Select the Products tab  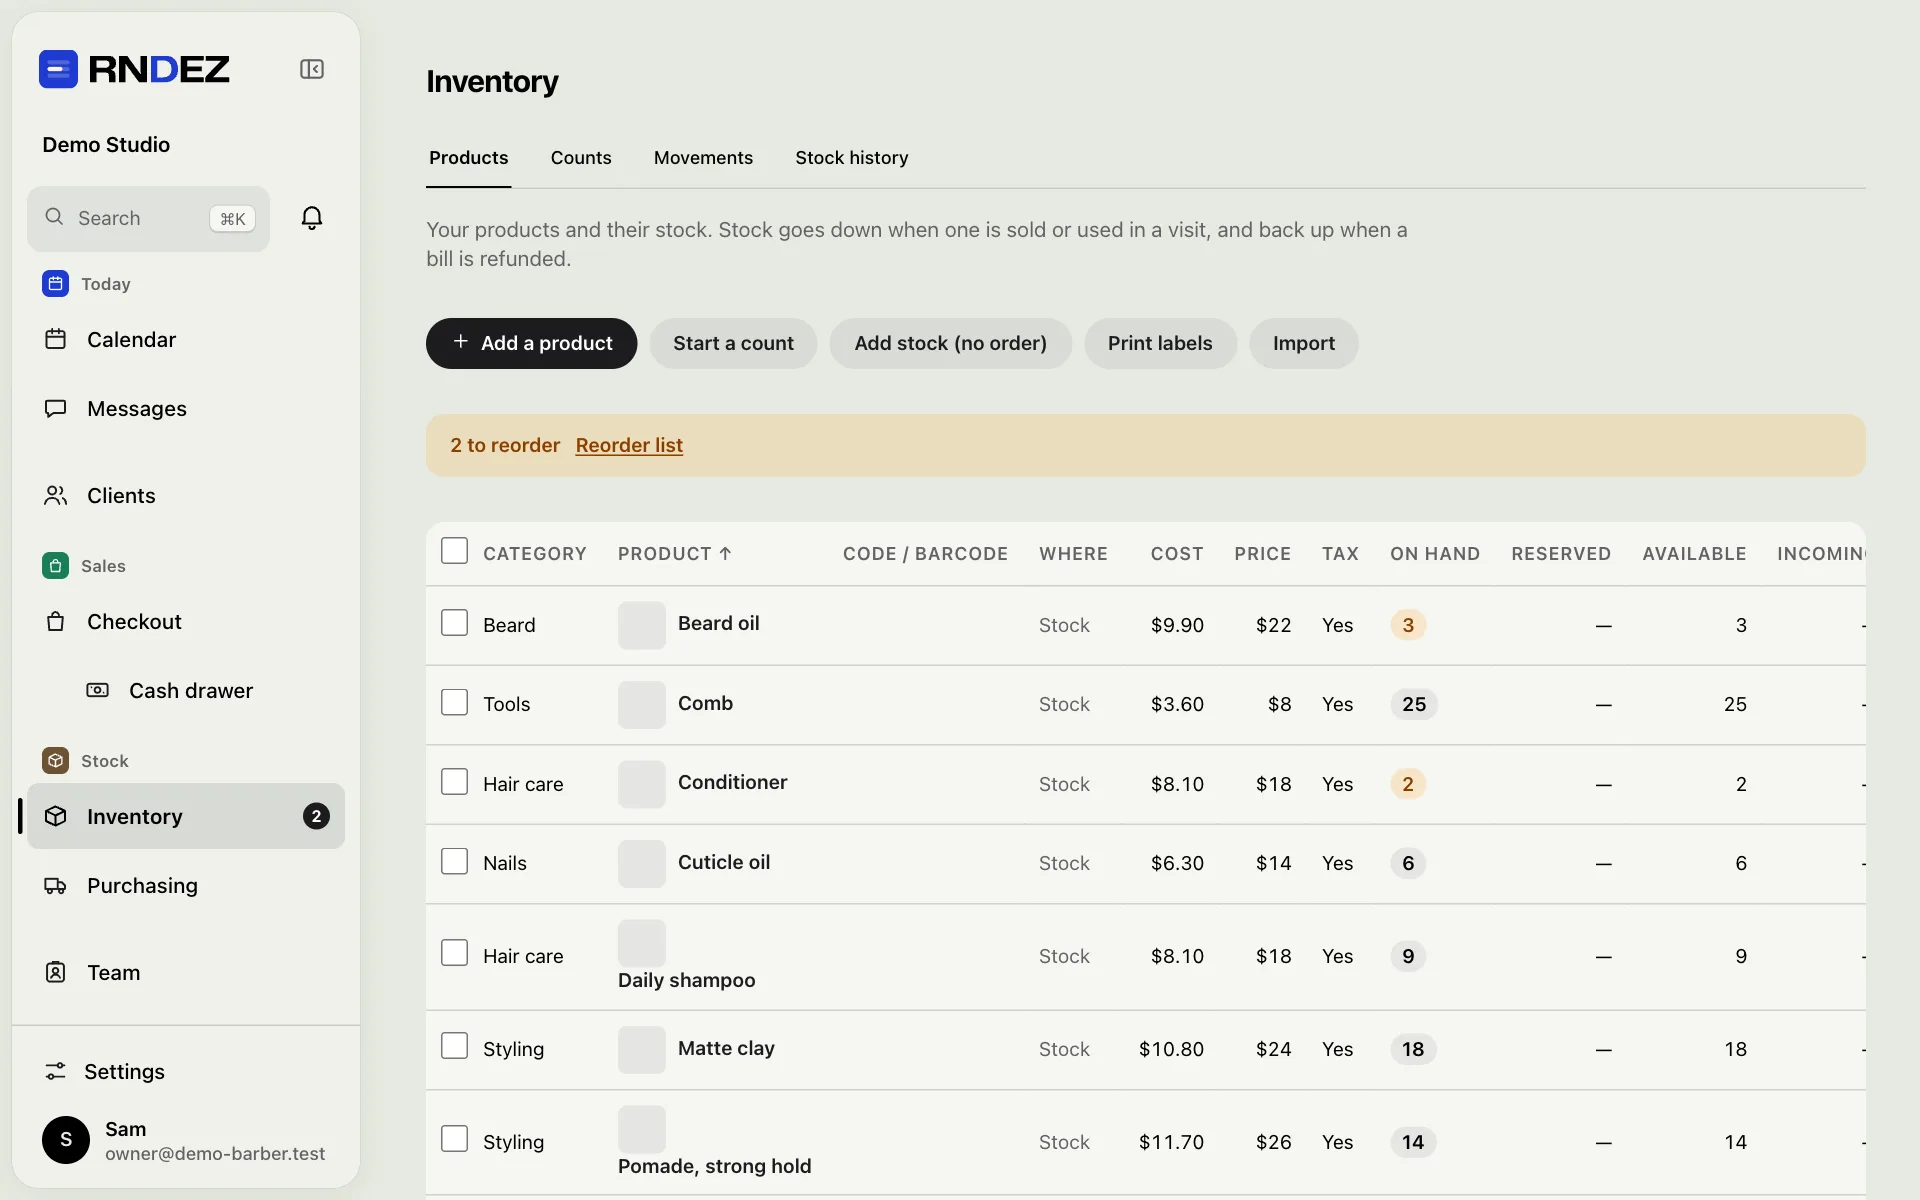pyautogui.click(x=469, y=158)
